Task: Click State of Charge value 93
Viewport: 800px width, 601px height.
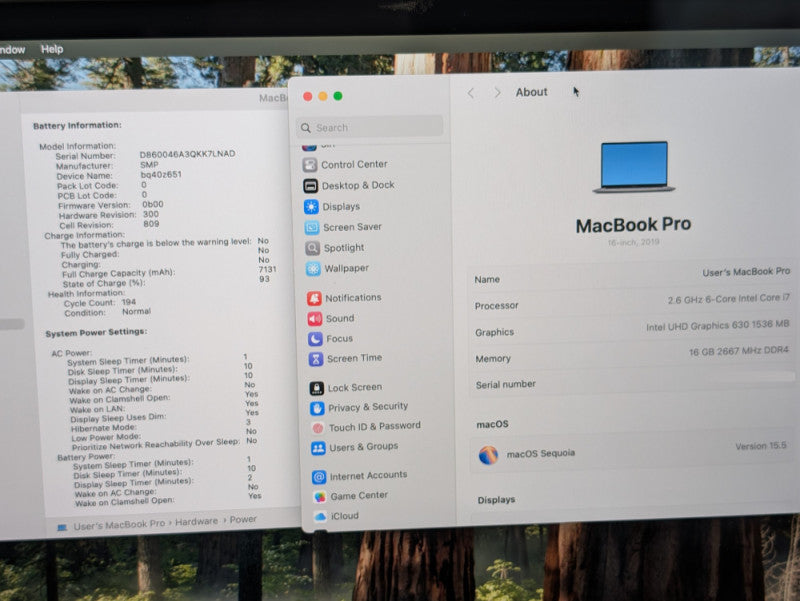Action: tap(264, 279)
